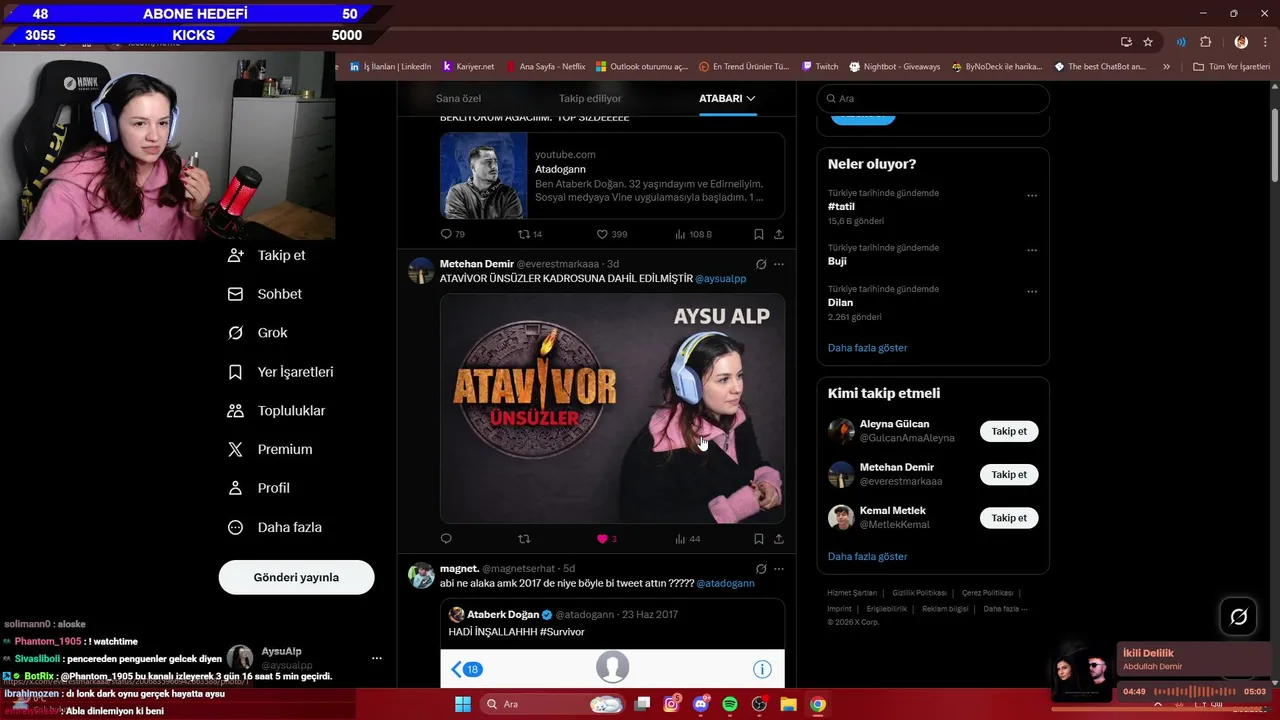Bookmark the Atadogann YouTube post
The image size is (1280, 720).
[x=759, y=234]
